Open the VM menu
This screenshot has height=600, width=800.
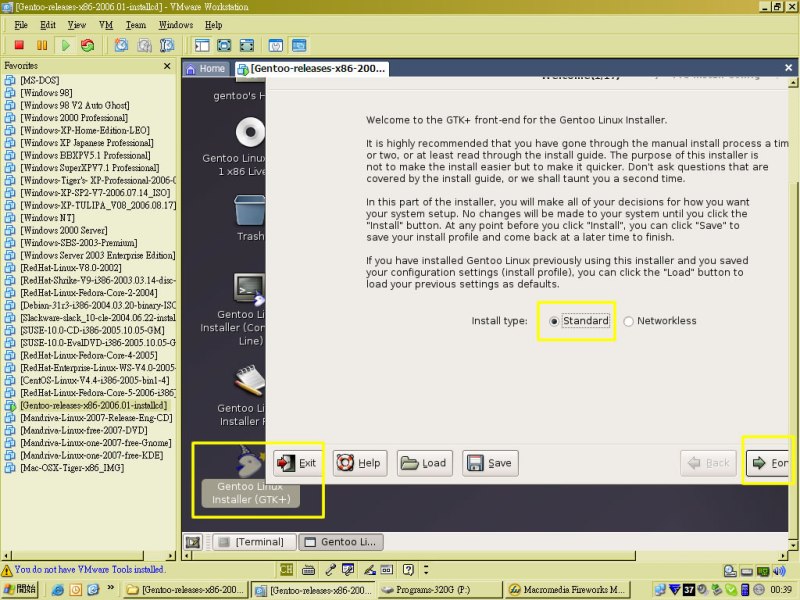coord(106,25)
